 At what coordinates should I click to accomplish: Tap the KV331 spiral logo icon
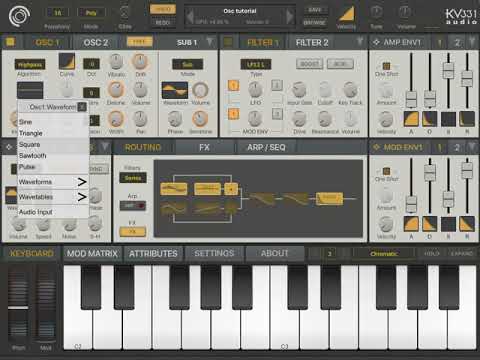point(19,16)
